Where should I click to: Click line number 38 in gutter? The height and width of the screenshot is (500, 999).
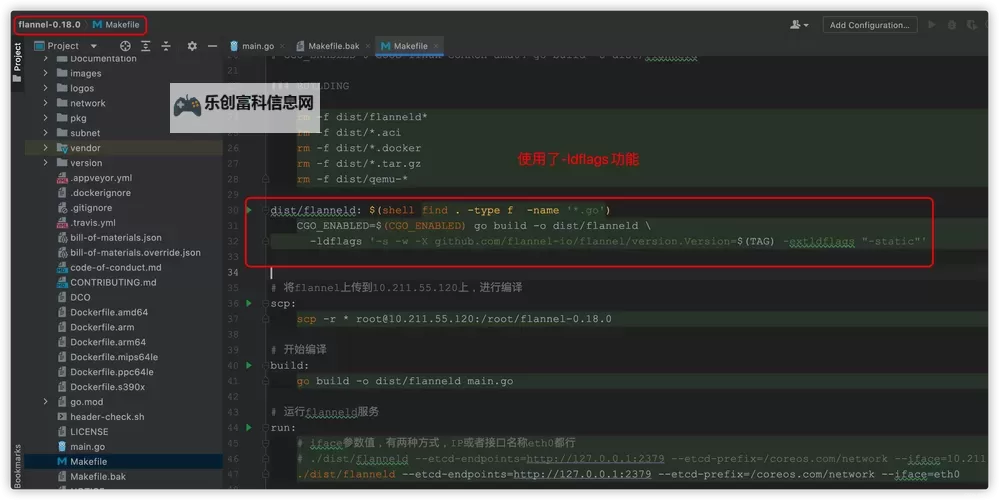[233, 334]
